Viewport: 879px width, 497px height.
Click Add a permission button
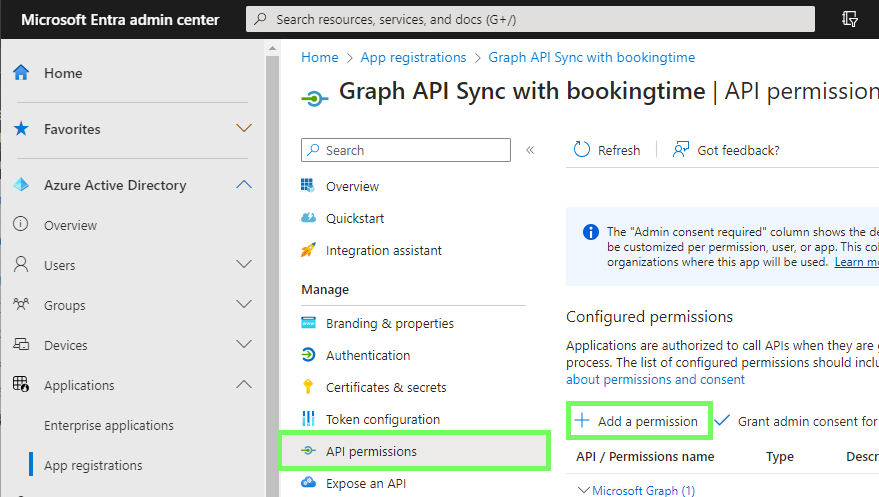639,421
